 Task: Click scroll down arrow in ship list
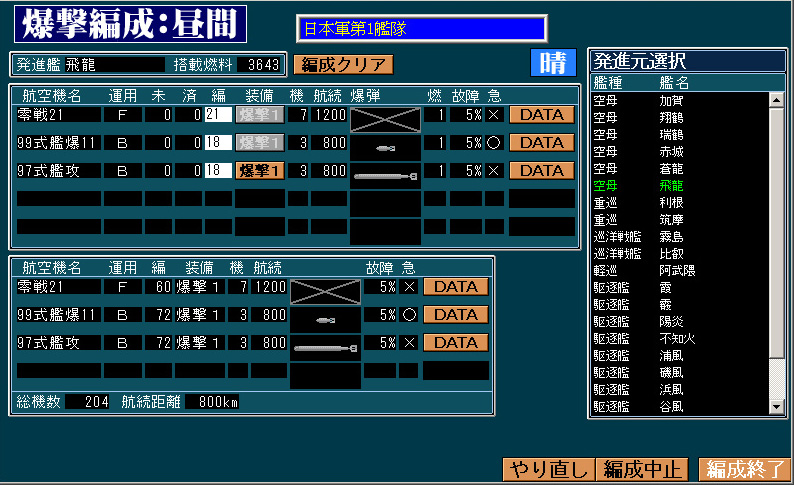[x=776, y=407]
